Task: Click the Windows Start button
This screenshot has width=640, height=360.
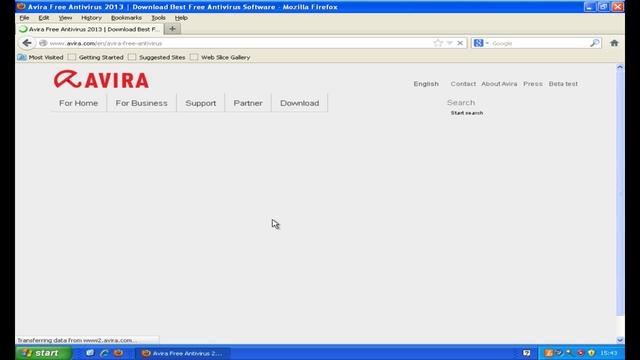Action: point(43,353)
